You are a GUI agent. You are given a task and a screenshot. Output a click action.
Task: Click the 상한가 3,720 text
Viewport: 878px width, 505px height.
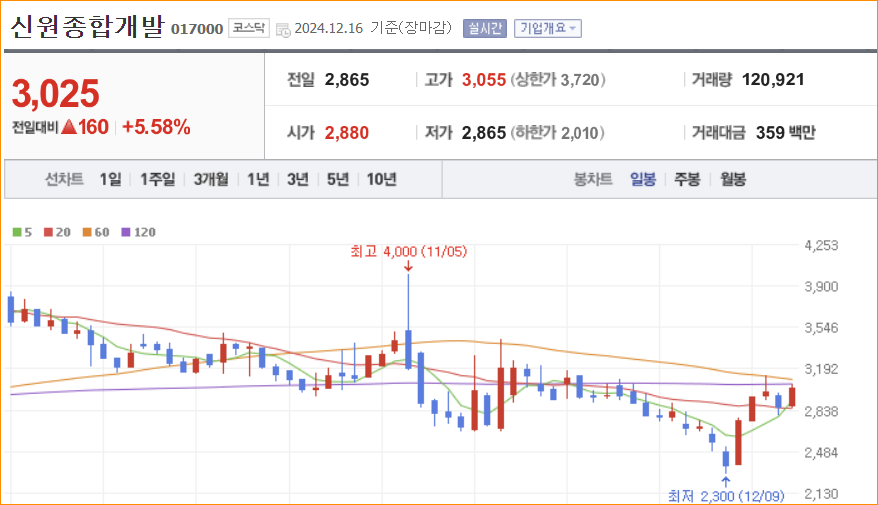pos(558,80)
